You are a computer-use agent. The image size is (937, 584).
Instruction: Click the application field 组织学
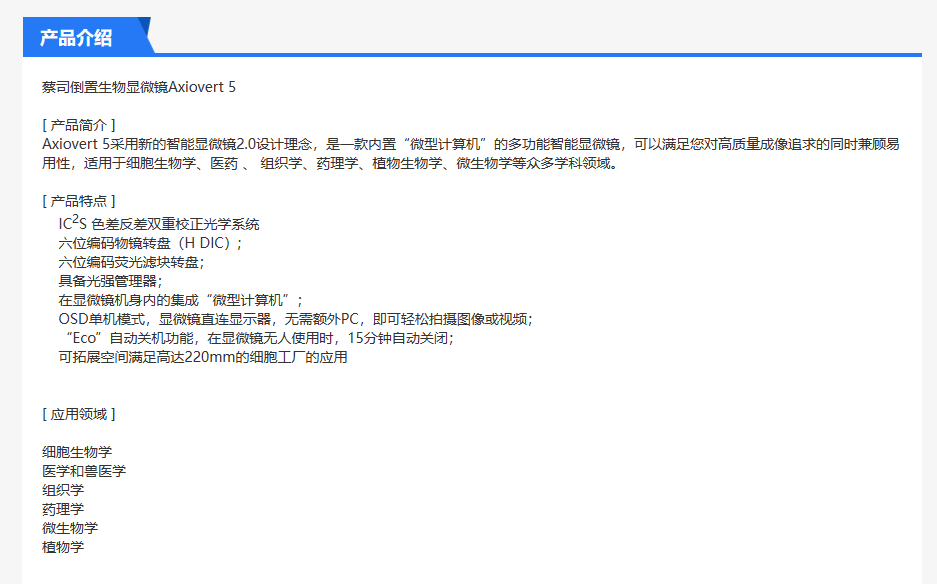63,490
